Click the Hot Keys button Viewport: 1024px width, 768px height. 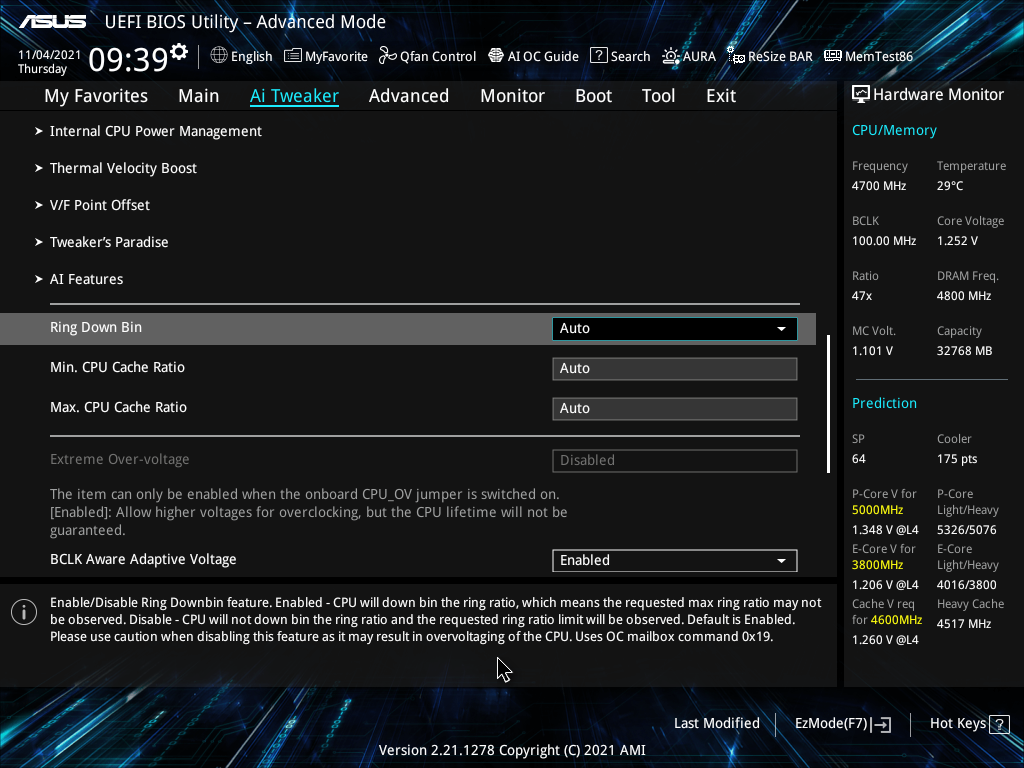[969, 724]
